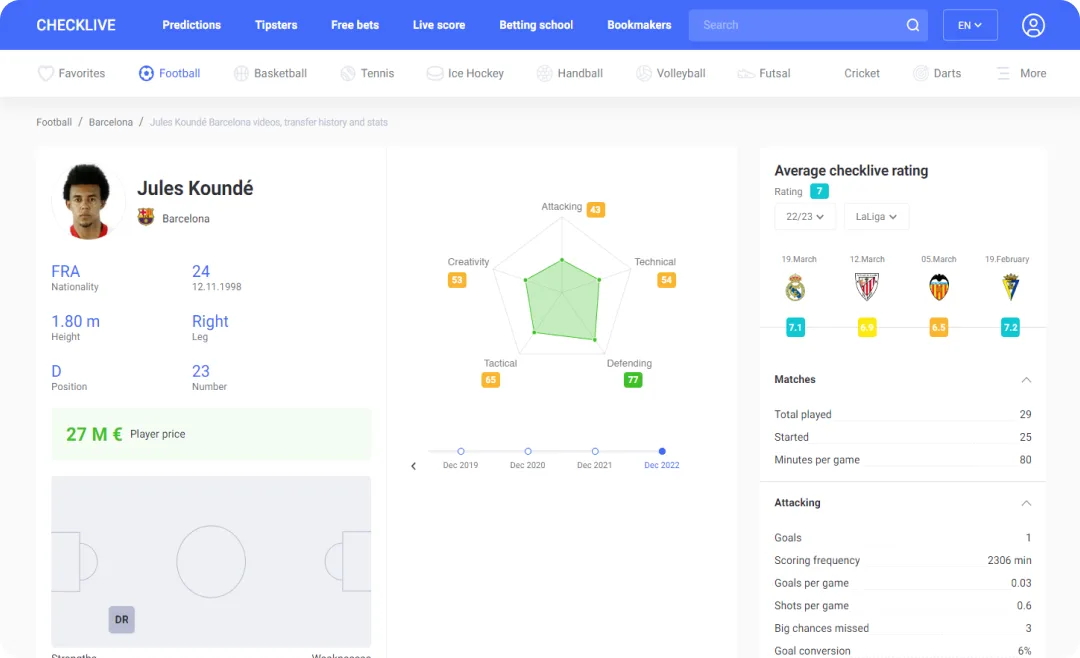Open the Bookmakers menu
Image resolution: width=1080 pixels, height=658 pixels.
click(x=639, y=25)
